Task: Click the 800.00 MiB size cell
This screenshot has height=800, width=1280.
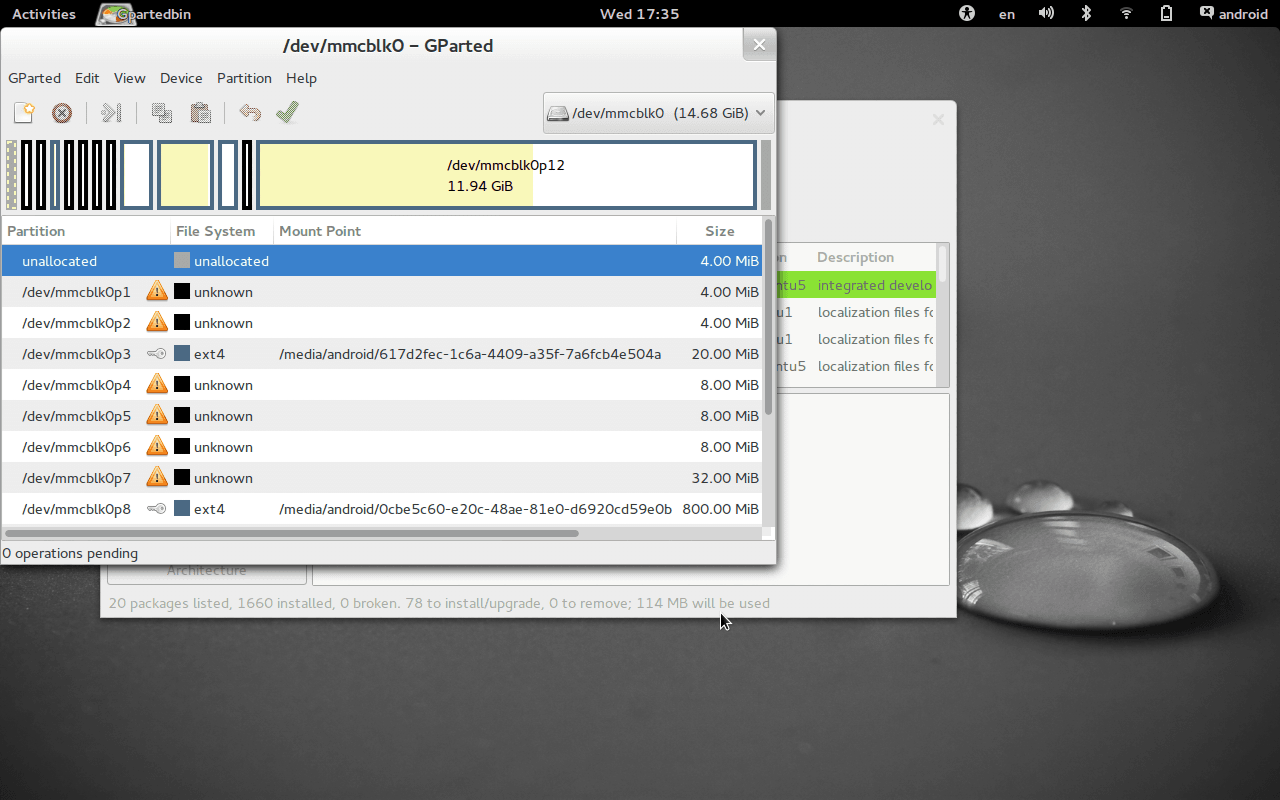Action: [x=720, y=509]
